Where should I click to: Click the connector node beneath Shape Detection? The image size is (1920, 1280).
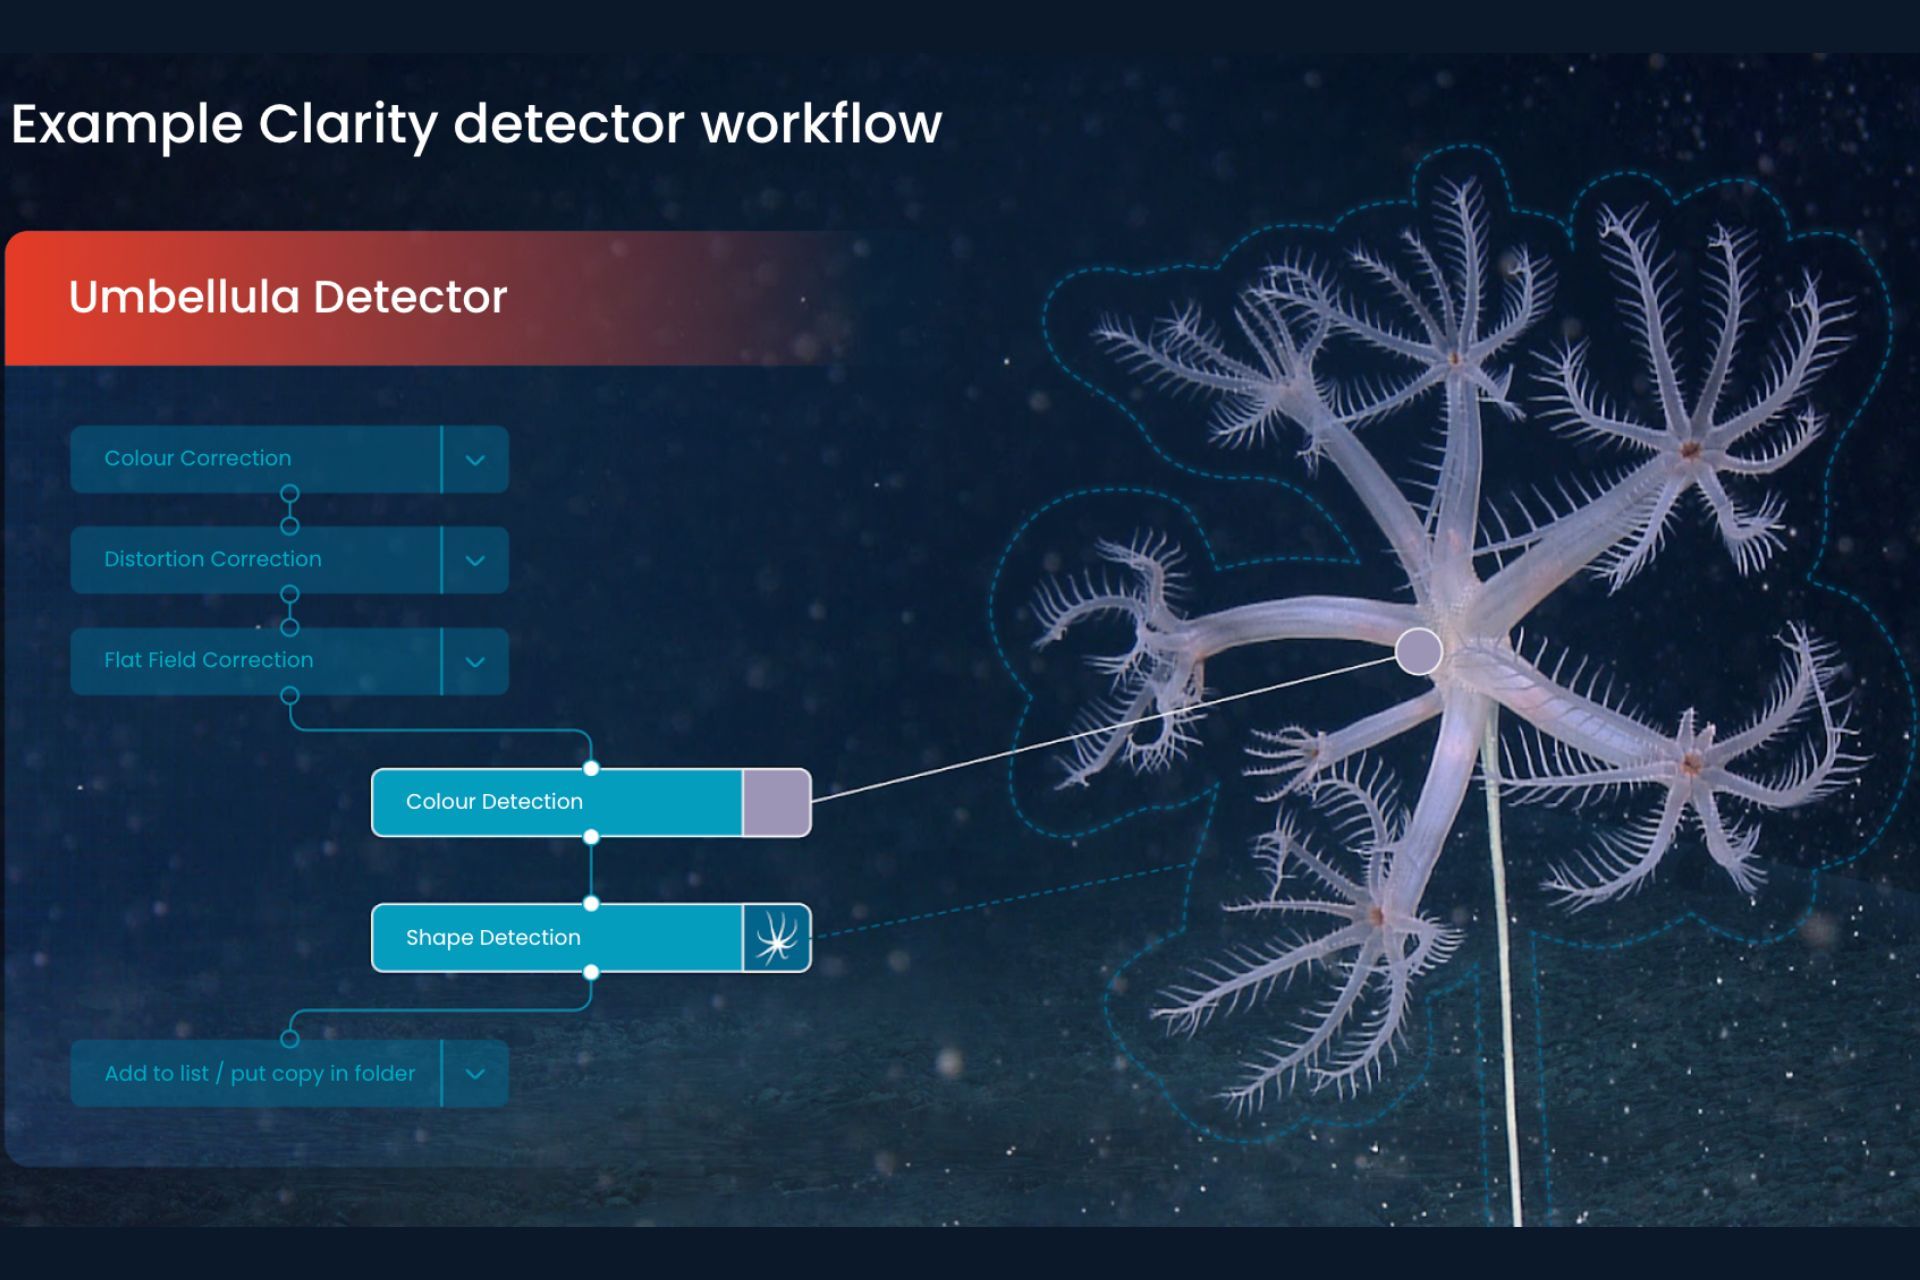[x=591, y=972]
